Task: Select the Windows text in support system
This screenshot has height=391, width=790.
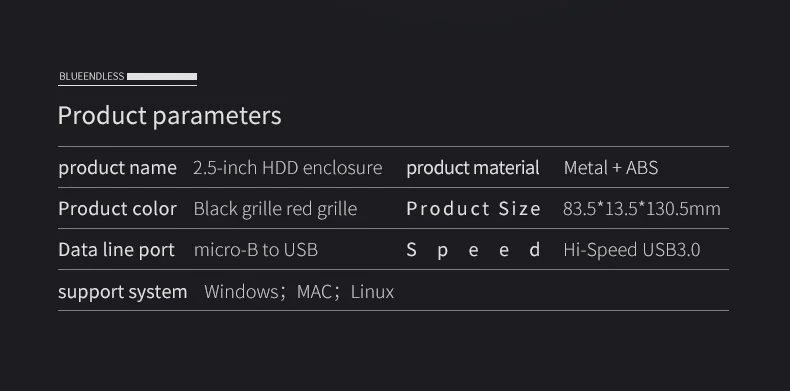Action: (241, 292)
